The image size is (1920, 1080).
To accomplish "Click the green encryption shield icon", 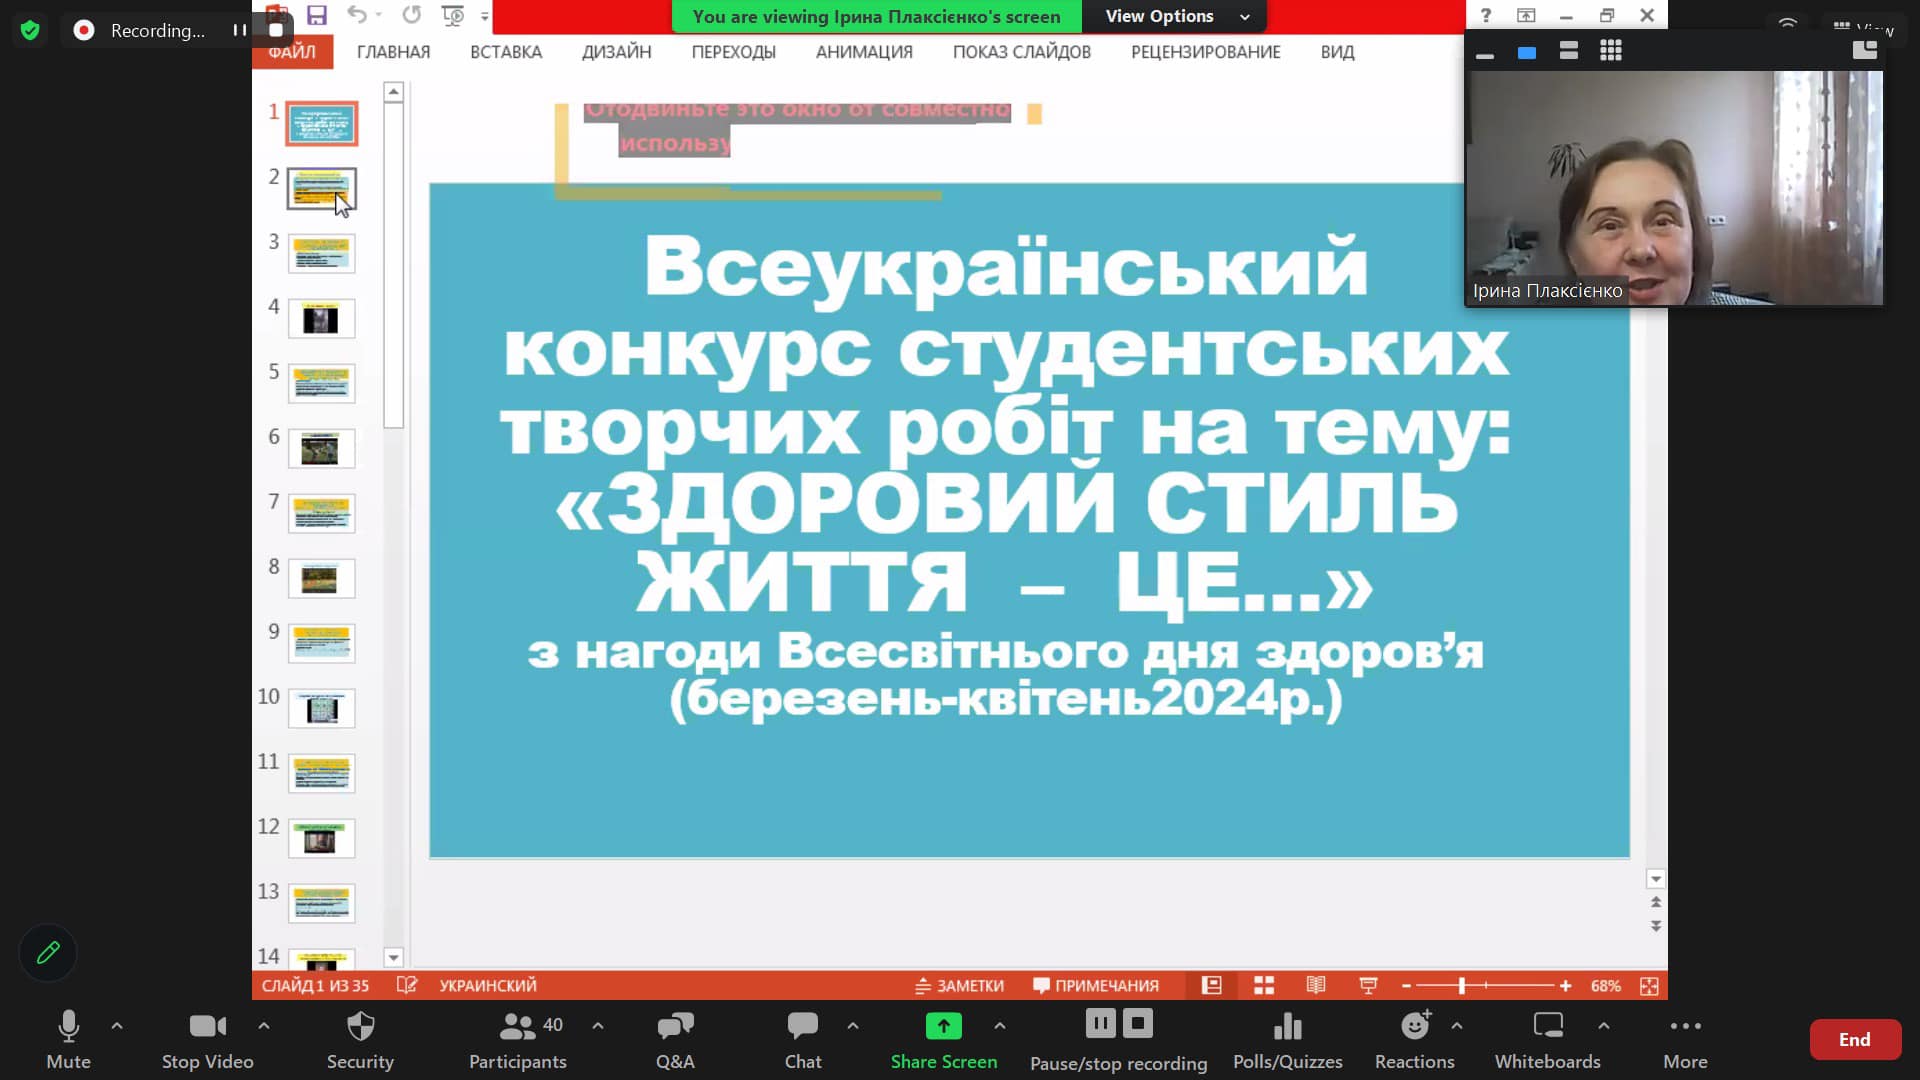I will click(x=30, y=30).
